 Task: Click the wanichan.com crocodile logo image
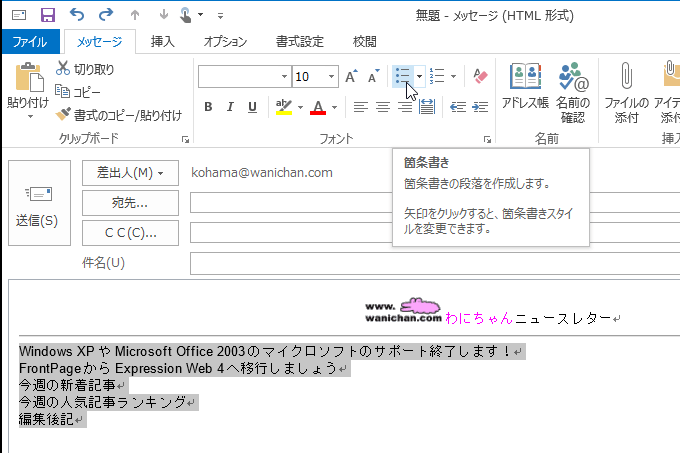(403, 310)
